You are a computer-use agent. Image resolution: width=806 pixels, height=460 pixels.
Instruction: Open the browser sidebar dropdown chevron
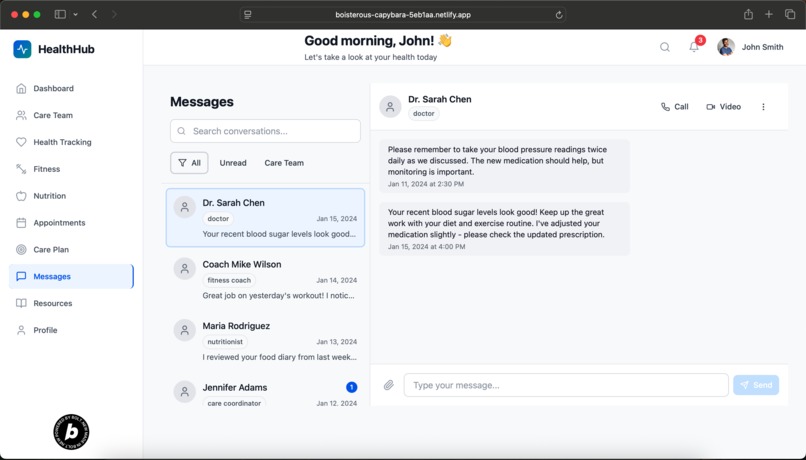click(x=76, y=14)
